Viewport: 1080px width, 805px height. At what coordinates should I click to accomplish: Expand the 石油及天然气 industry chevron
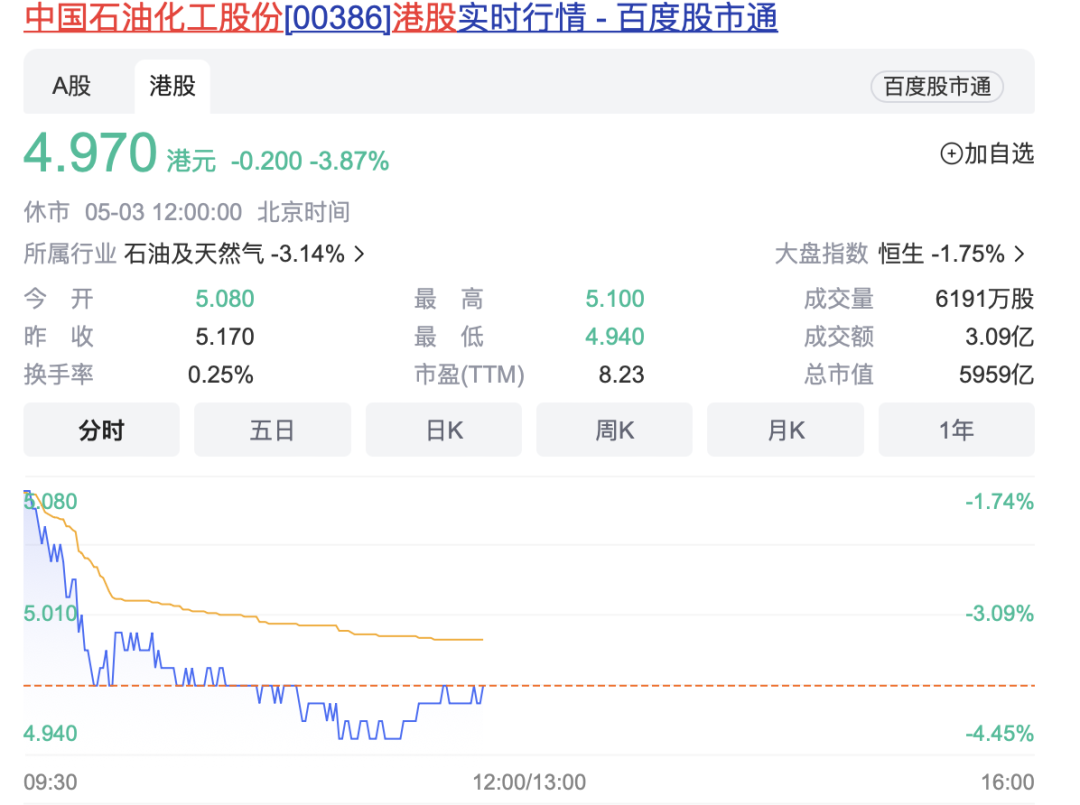point(359,254)
